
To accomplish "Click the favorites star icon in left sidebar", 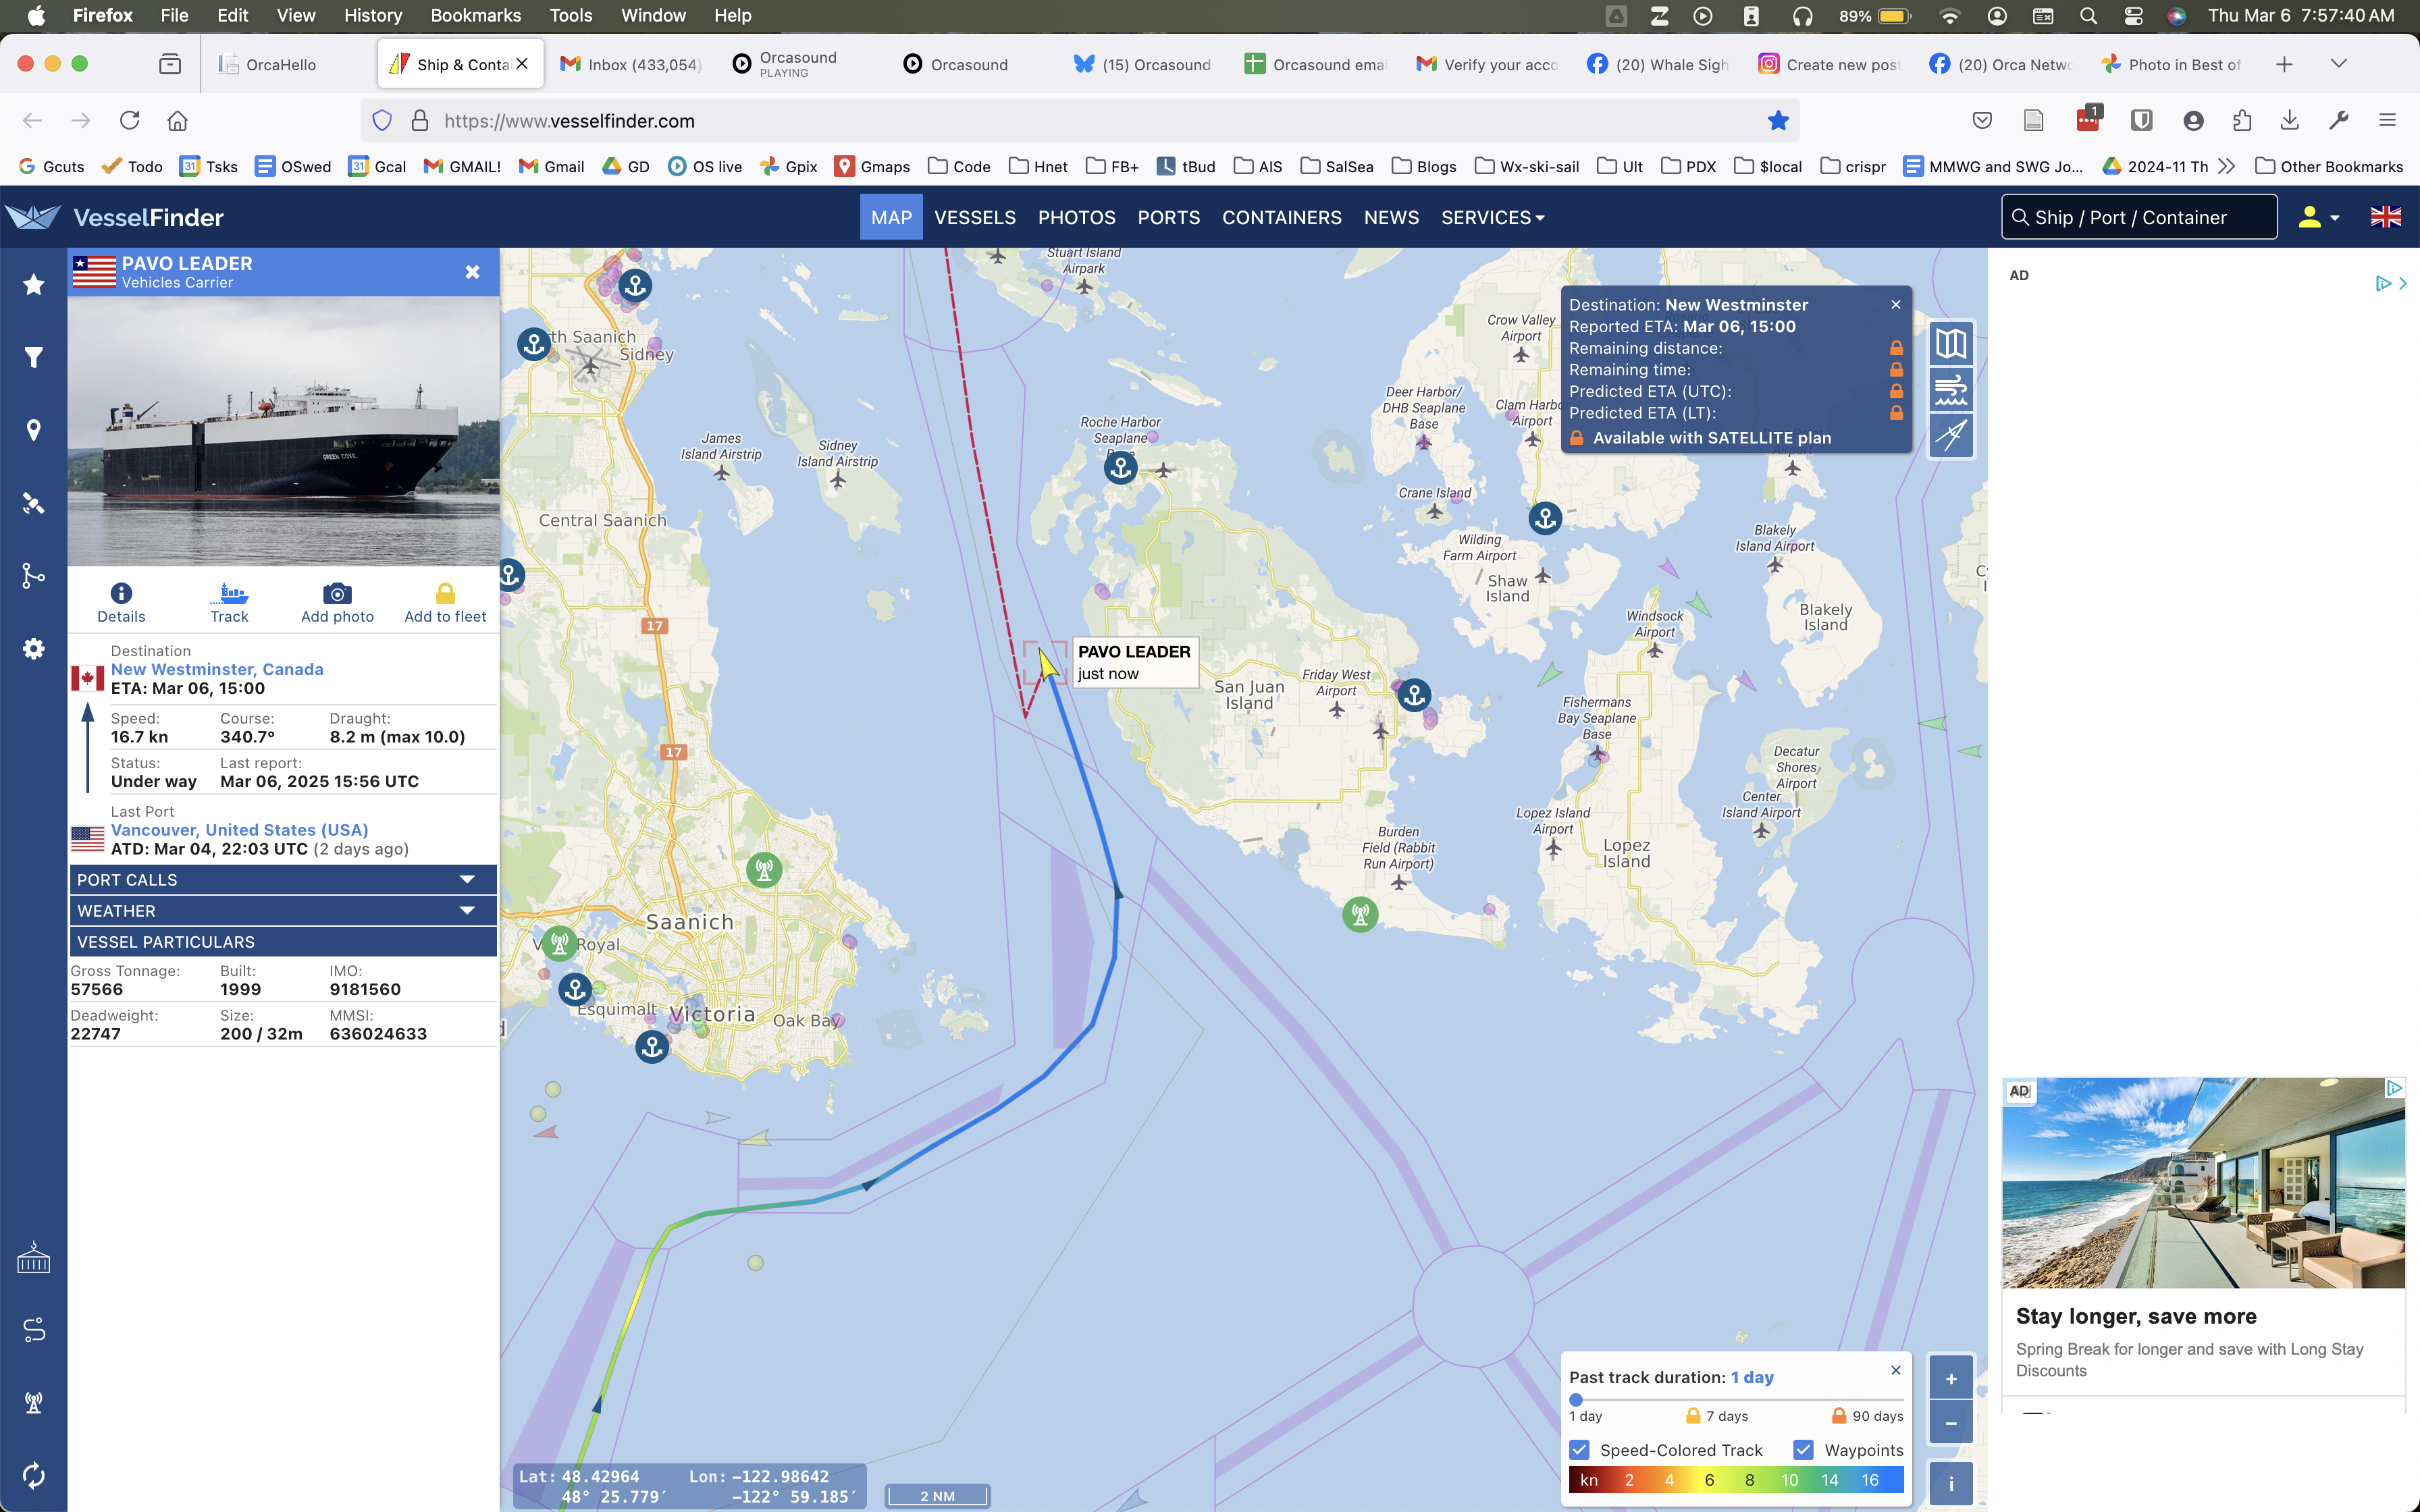I will pyautogui.click(x=33, y=285).
